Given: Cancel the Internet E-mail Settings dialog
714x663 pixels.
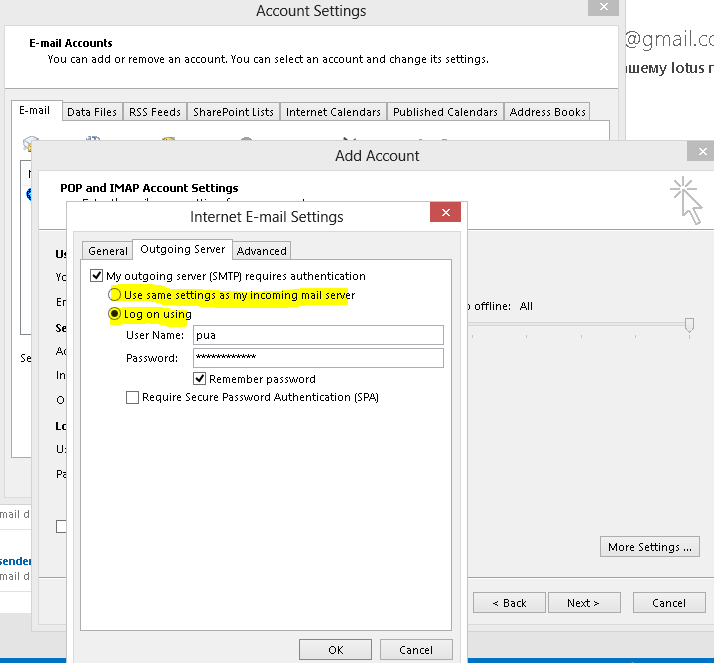Looking at the screenshot, I should click(416, 650).
